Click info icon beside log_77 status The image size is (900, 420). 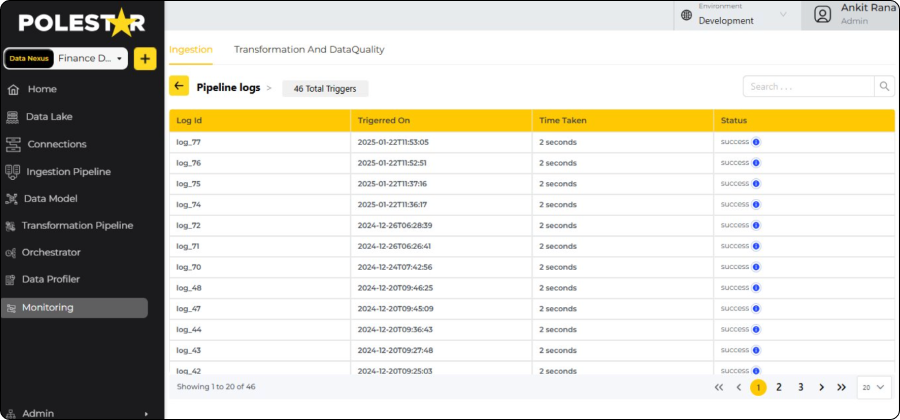756,142
